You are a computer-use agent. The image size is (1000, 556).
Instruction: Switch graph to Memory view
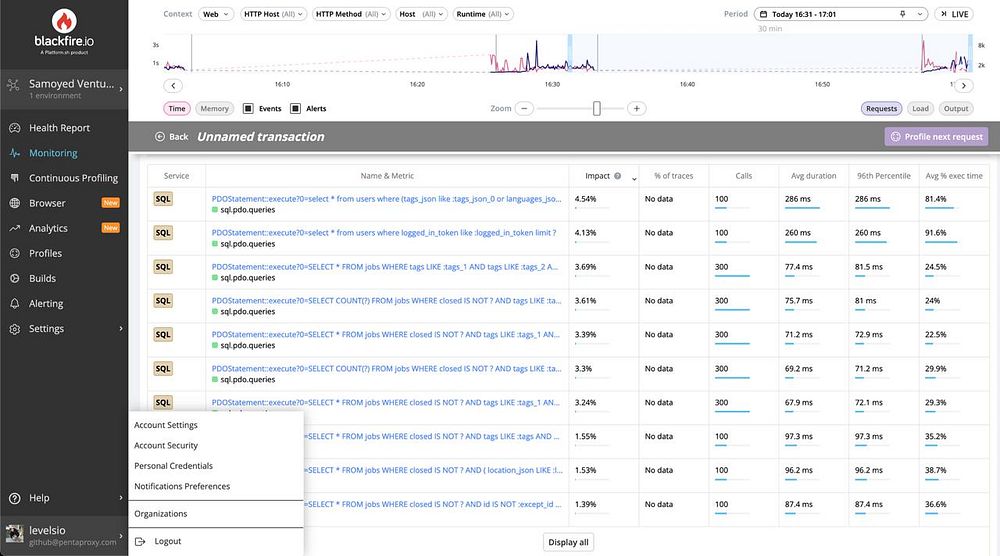tap(214, 108)
